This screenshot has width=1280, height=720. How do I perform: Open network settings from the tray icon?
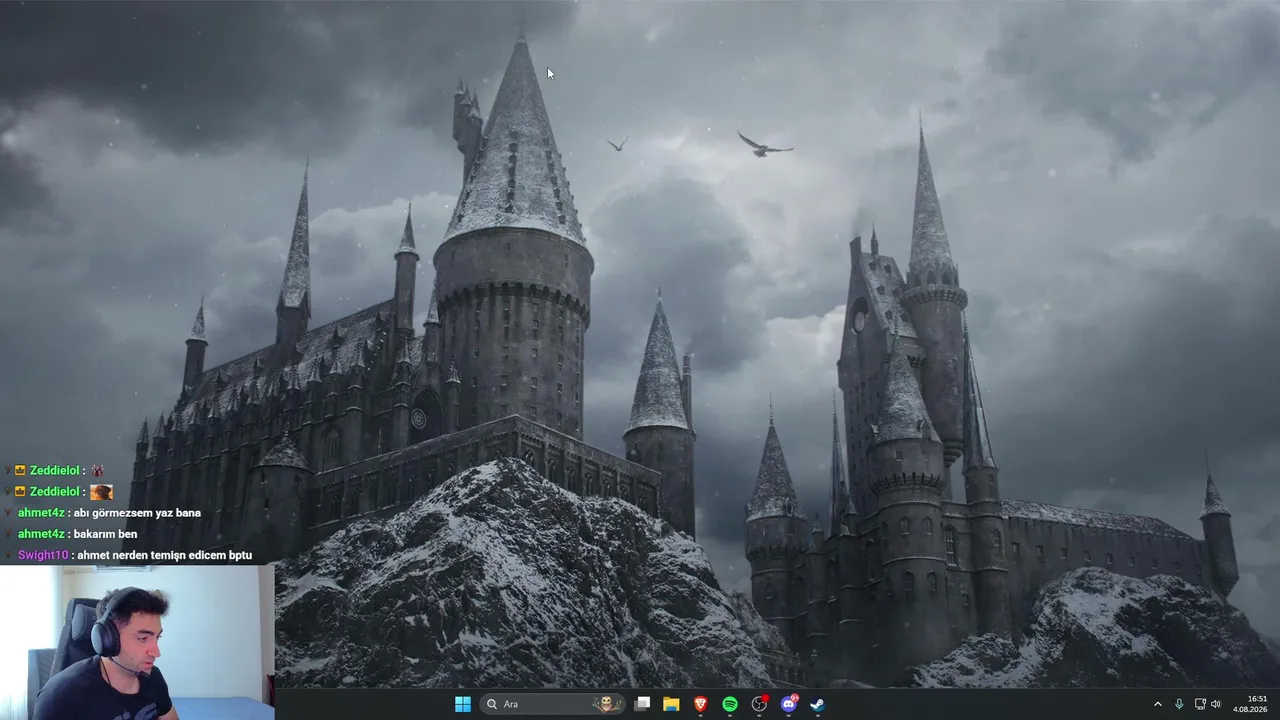[1200, 704]
